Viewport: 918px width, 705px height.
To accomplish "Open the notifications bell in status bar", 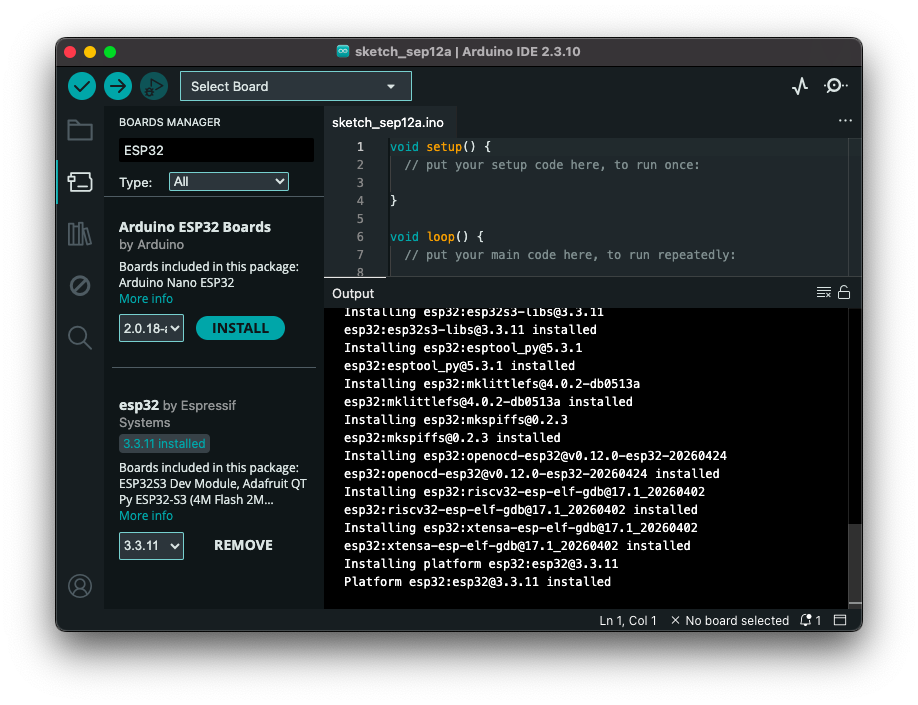I will coord(810,620).
